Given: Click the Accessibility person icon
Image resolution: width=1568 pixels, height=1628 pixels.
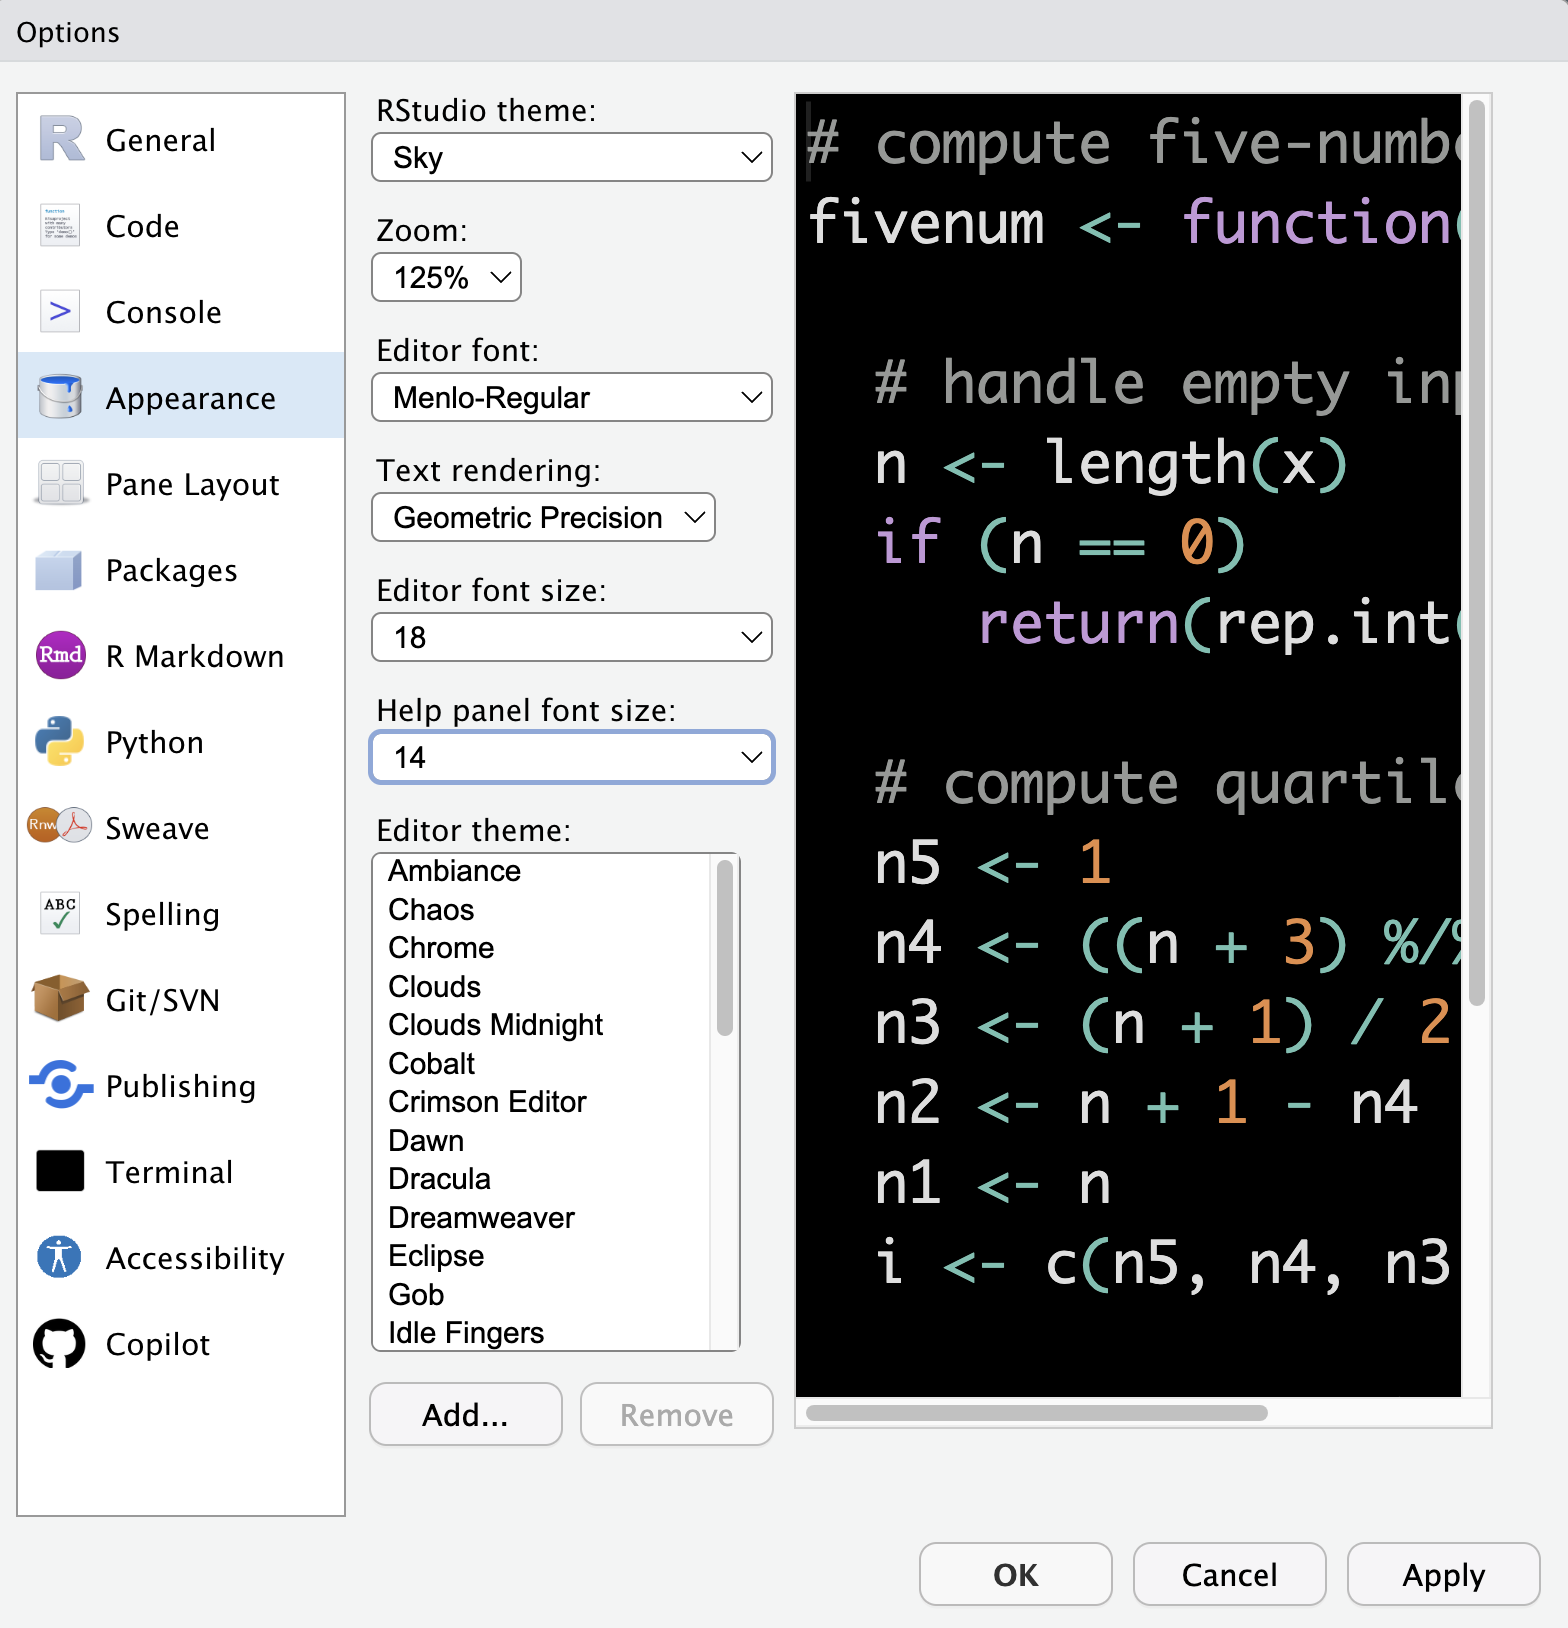Looking at the screenshot, I should (59, 1257).
